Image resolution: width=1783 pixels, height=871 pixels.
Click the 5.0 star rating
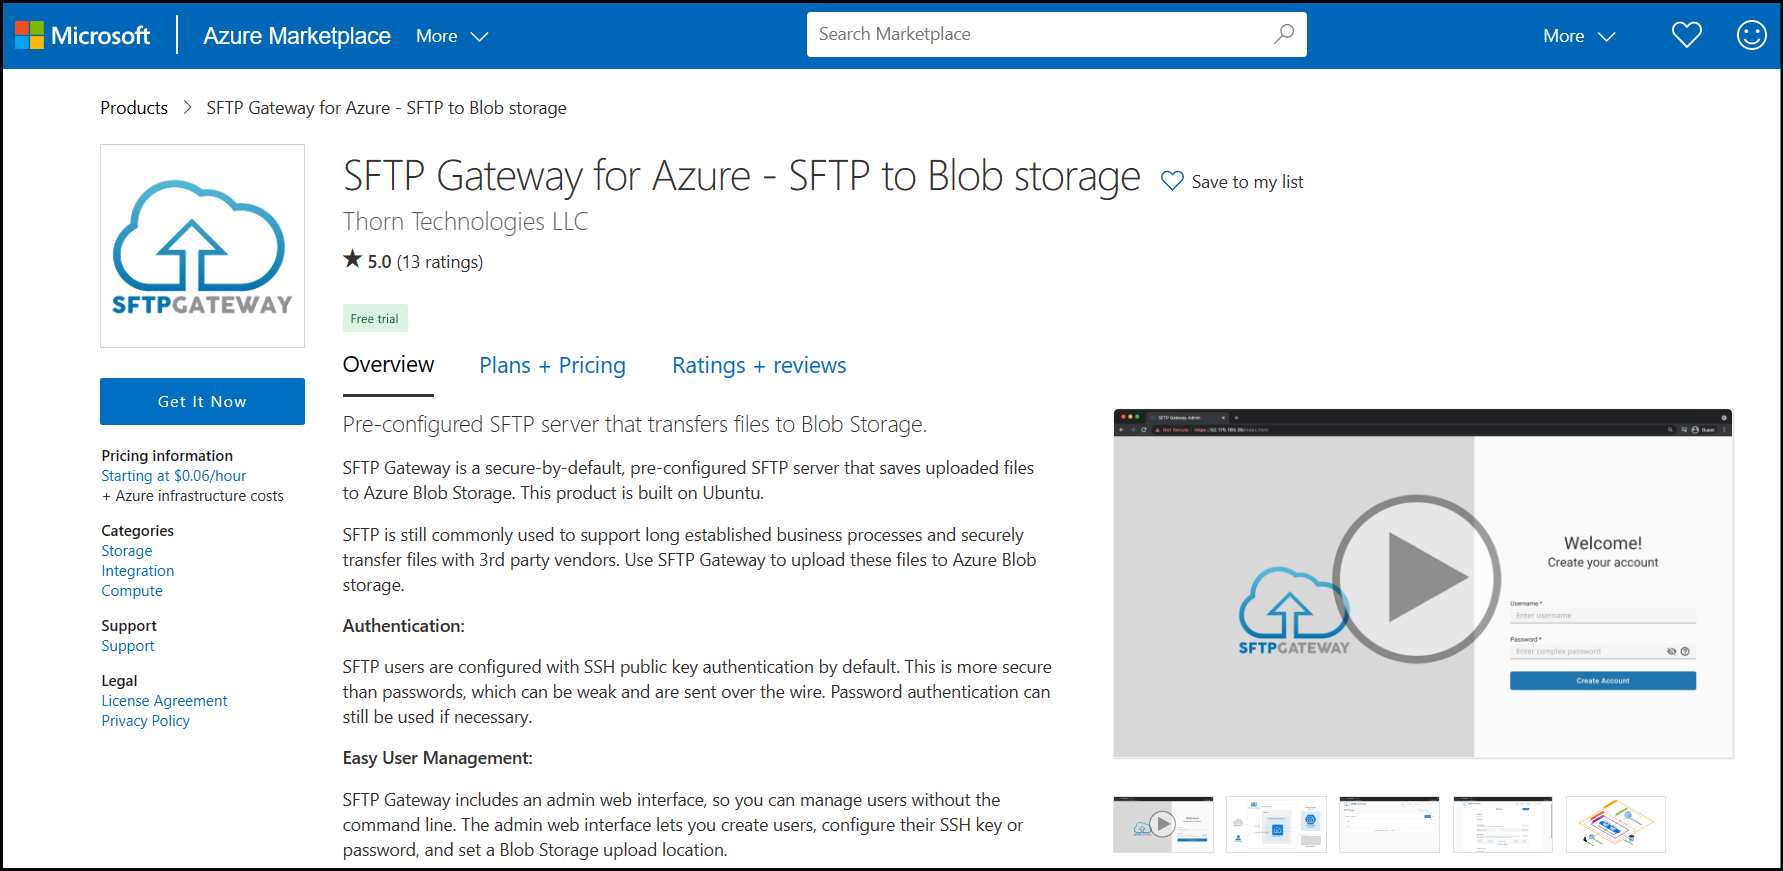coord(367,261)
